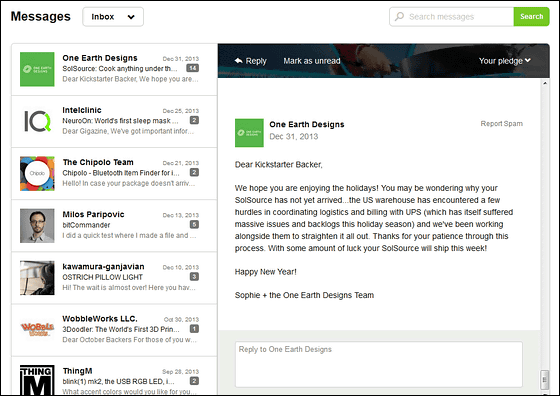Click the magnifier icon in search box
The height and width of the screenshot is (396, 560).
(x=399, y=16)
